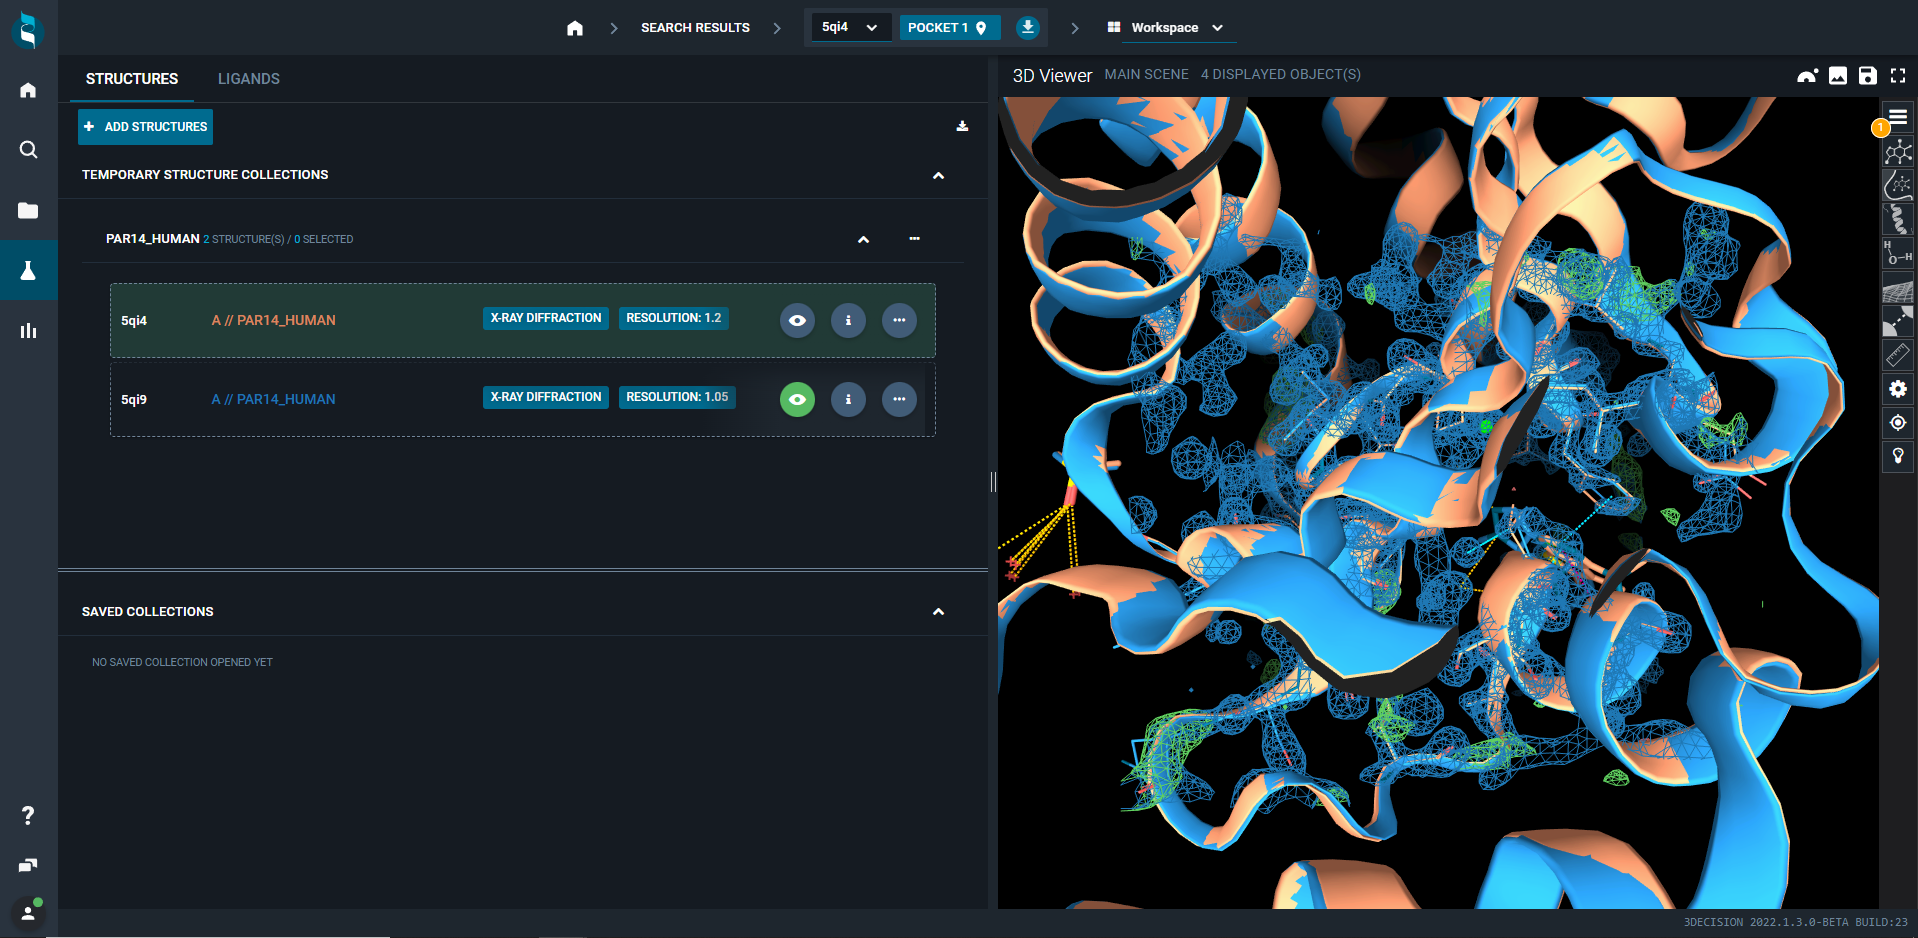Switch to the Structures tab

[132, 79]
